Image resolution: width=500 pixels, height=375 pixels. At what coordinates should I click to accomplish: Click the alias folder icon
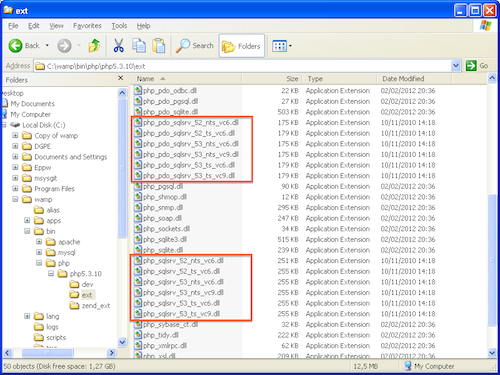tap(39, 210)
